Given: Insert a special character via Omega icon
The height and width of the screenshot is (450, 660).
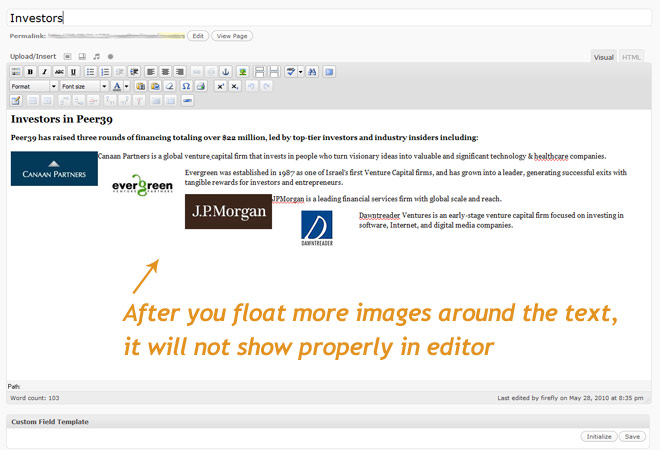Looking at the screenshot, I should click(x=186, y=86).
